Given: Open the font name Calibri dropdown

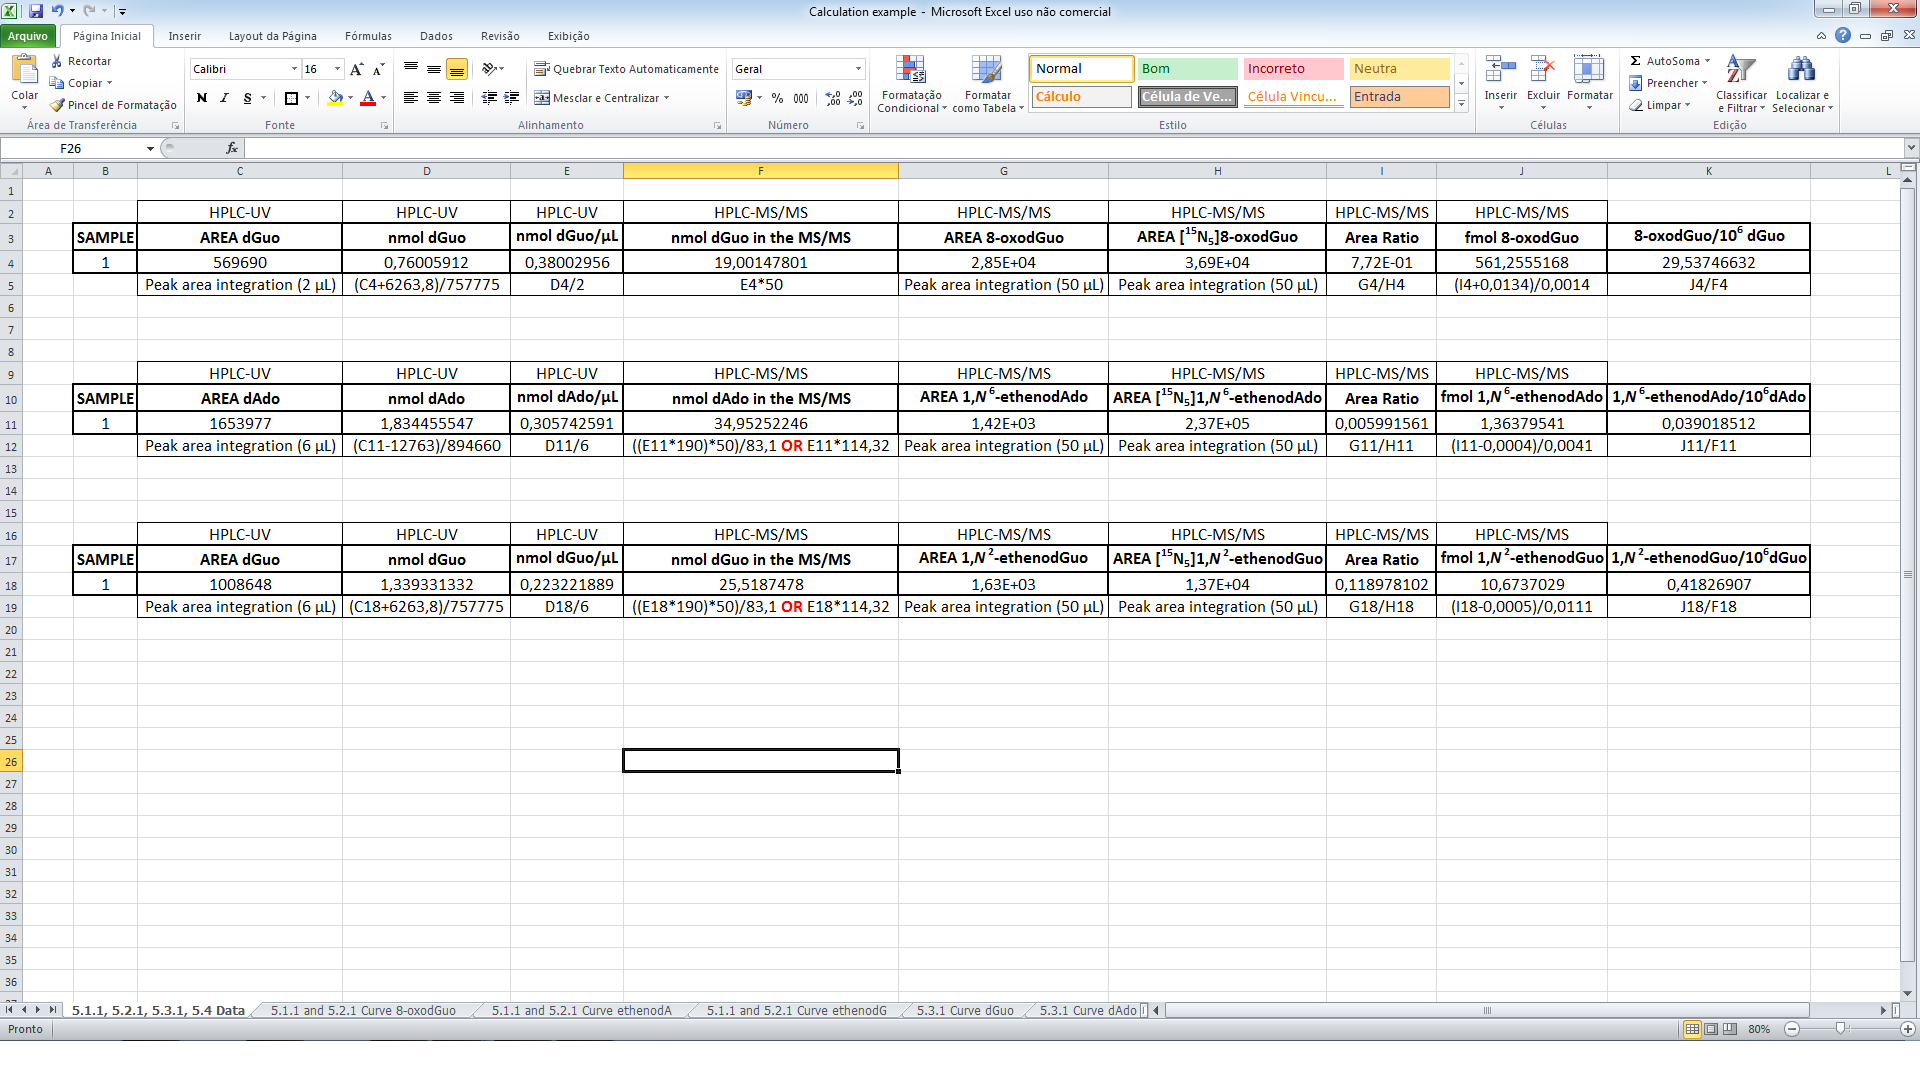Looking at the screenshot, I should click(x=294, y=69).
